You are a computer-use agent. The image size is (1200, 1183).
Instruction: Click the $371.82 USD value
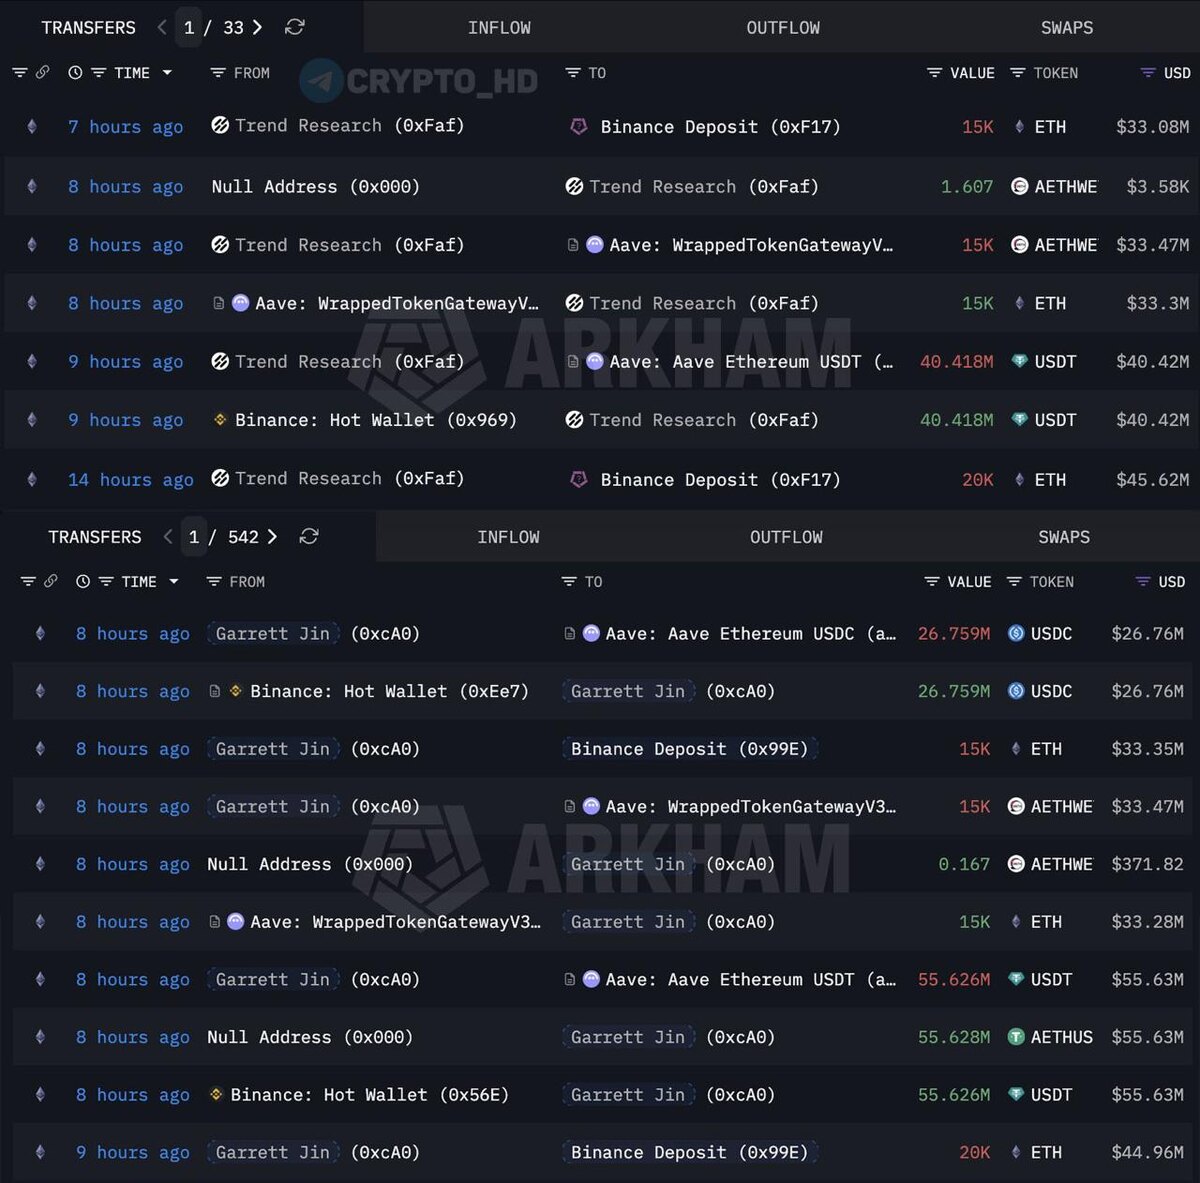coord(1147,864)
